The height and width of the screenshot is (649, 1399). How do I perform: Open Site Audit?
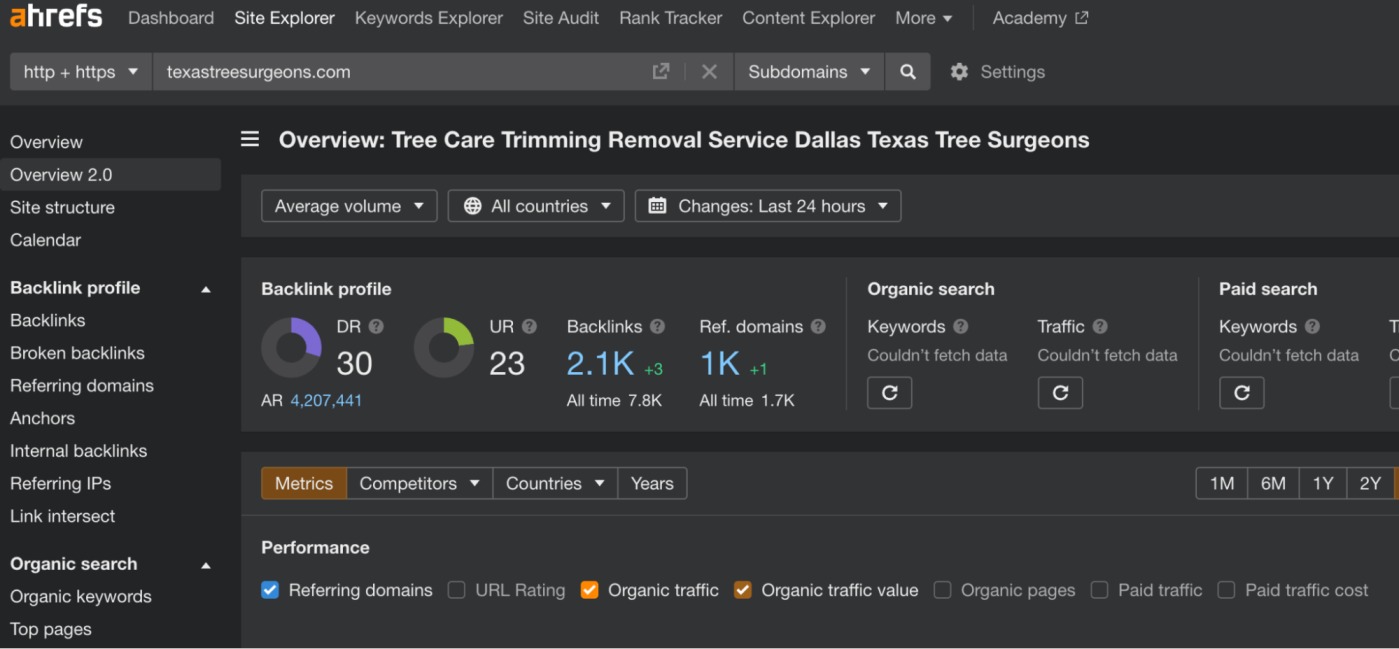point(561,18)
